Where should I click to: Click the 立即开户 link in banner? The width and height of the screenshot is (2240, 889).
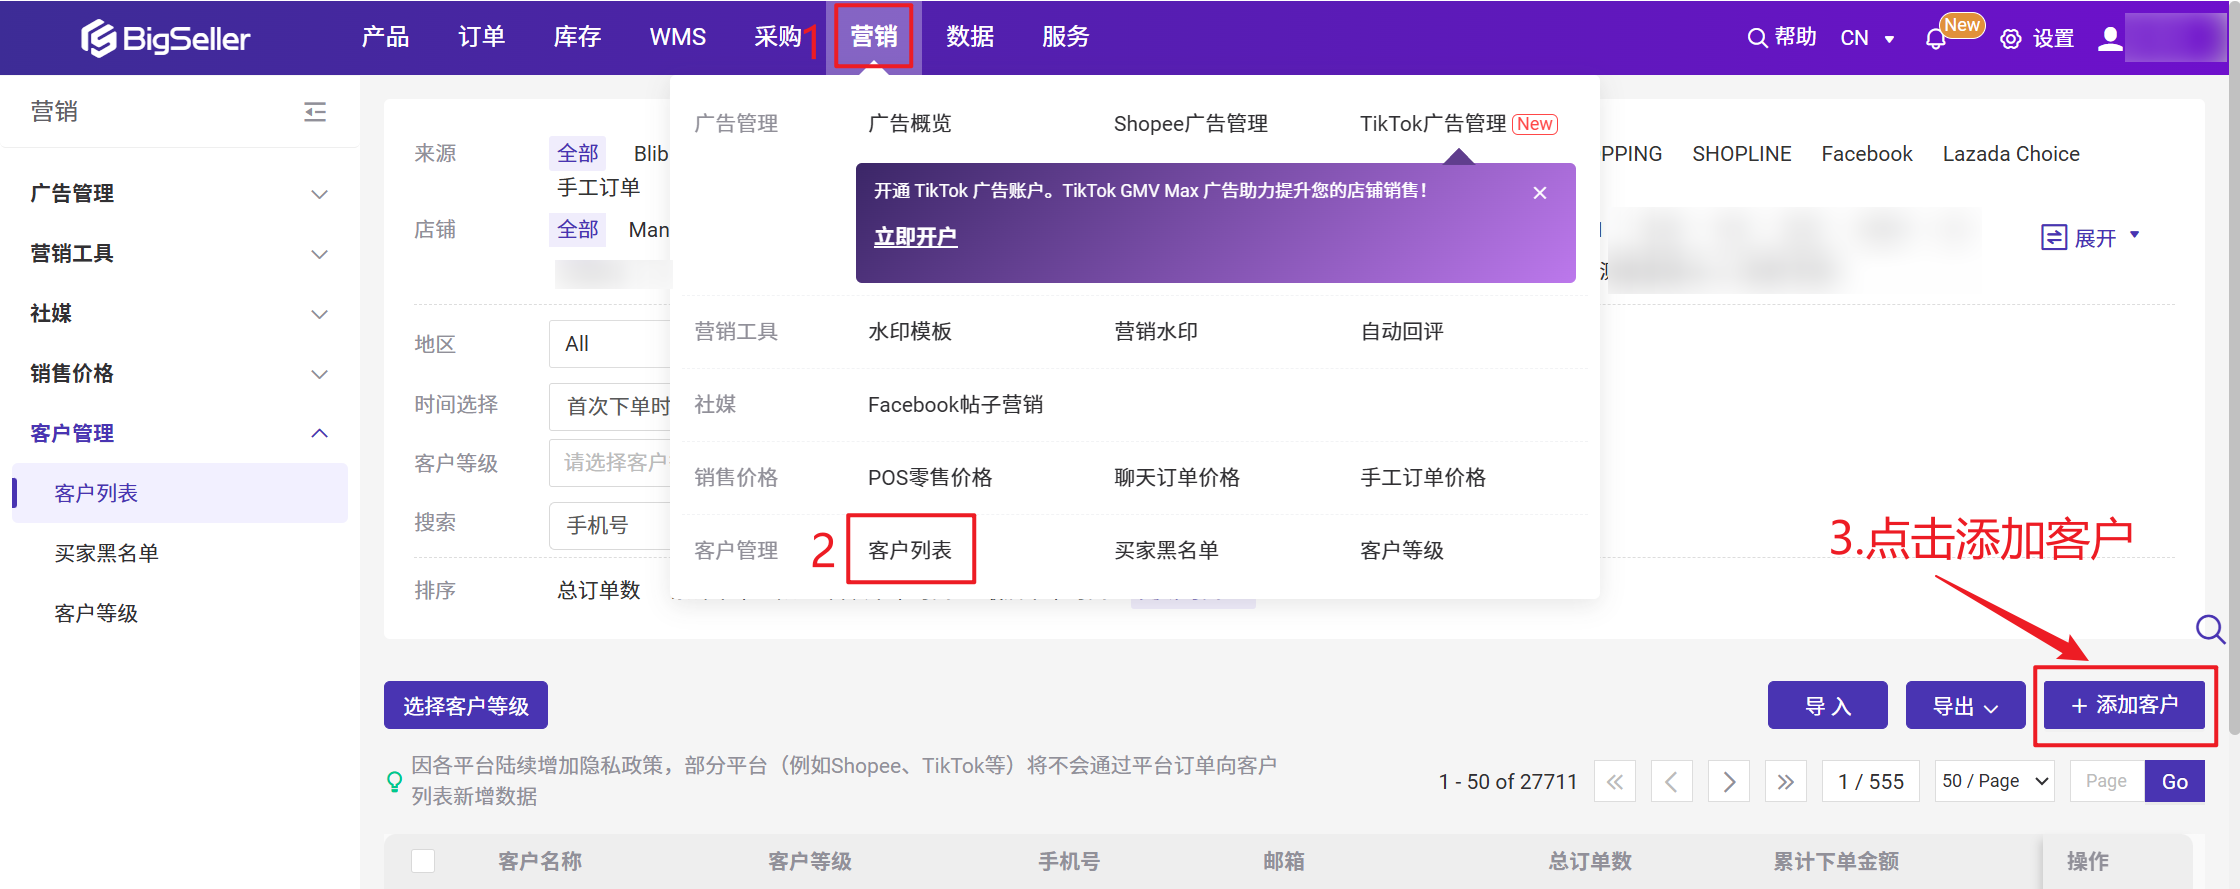(x=915, y=237)
